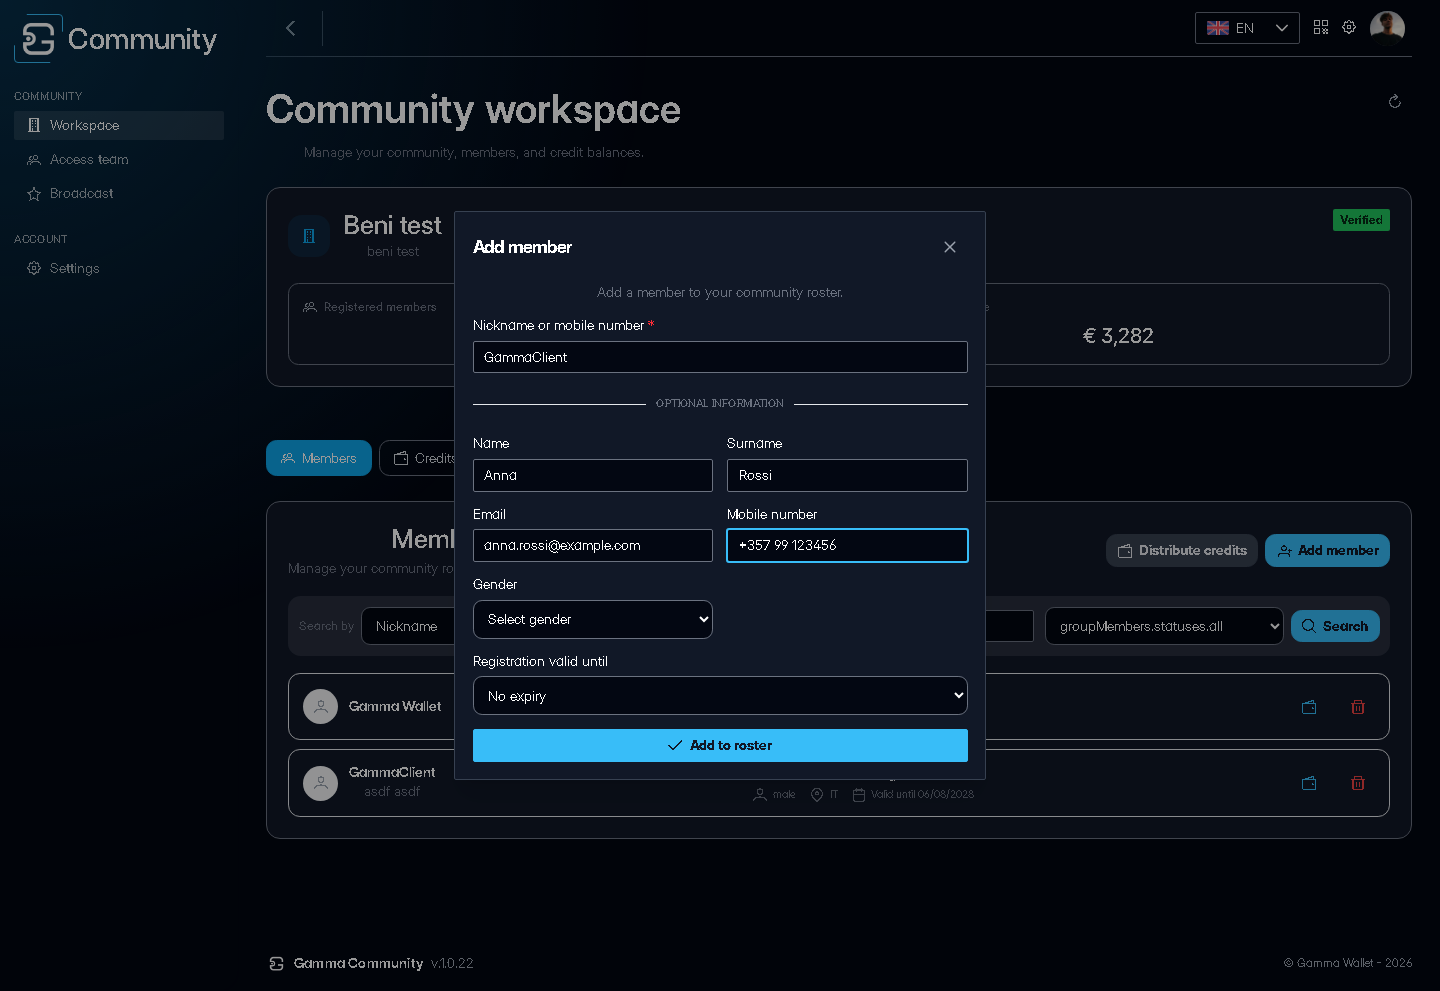Open the EN language dropdown
The image size is (1440, 991).
[1247, 28]
